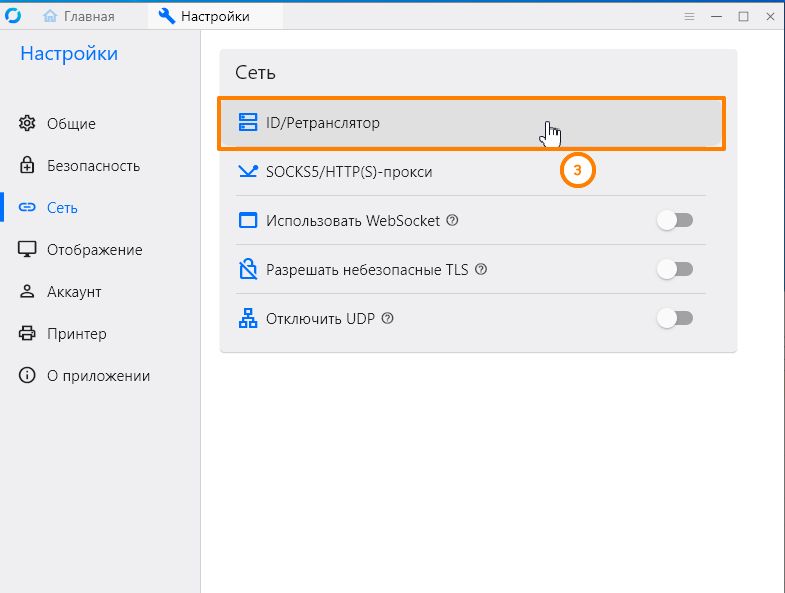Select the Настройки tab
The height and width of the screenshot is (593, 785).
[215, 16]
